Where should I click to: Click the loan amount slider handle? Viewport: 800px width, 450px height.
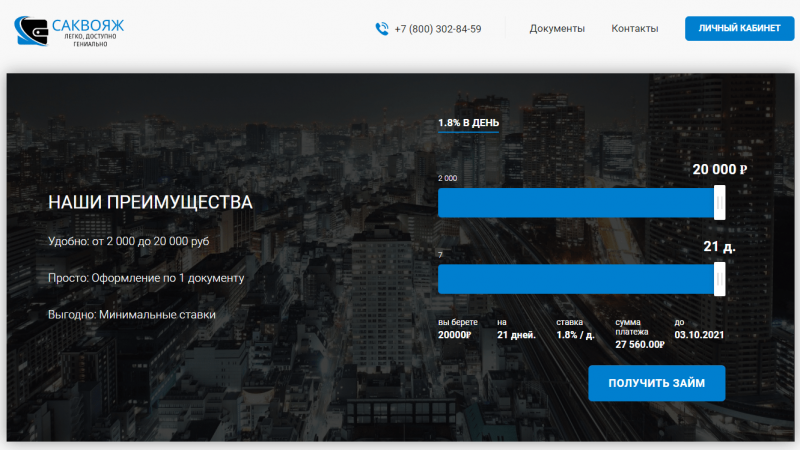tap(719, 203)
